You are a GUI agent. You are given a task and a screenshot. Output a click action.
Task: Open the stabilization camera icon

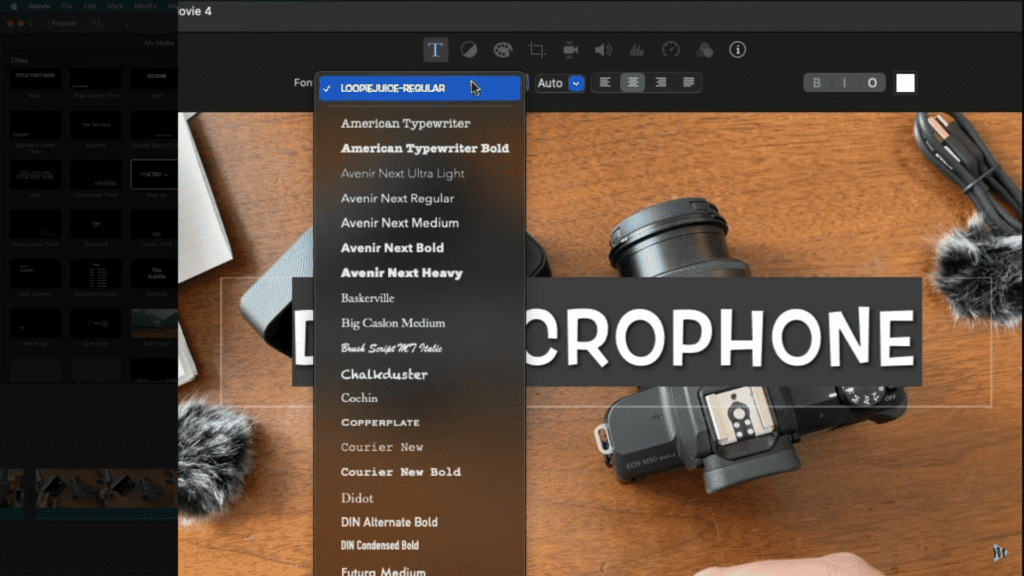(x=570, y=50)
